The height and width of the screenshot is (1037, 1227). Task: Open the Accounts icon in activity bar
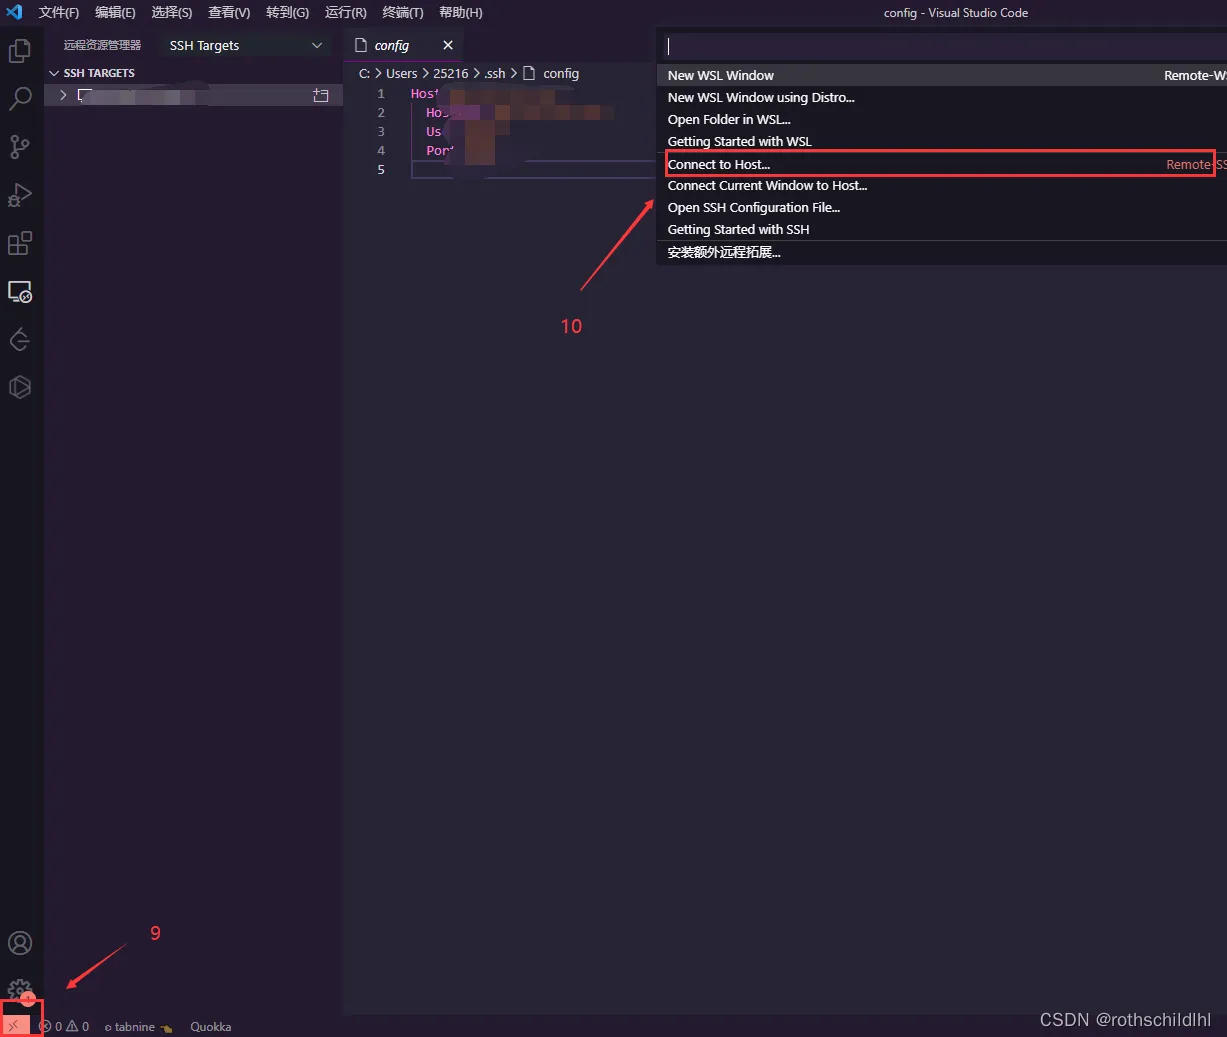click(20, 943)
